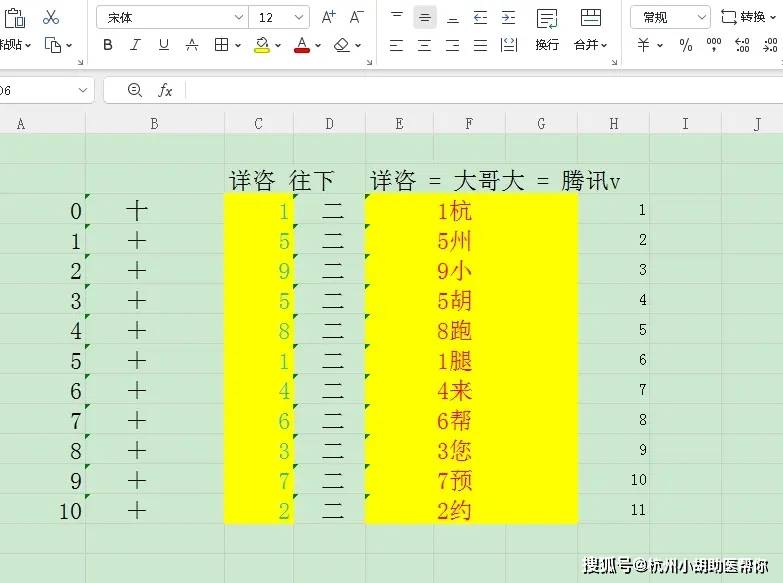The height and width of the screenshot is (583, 783).
Task: Open font settings dialog launcher
Action: [369, 62]
